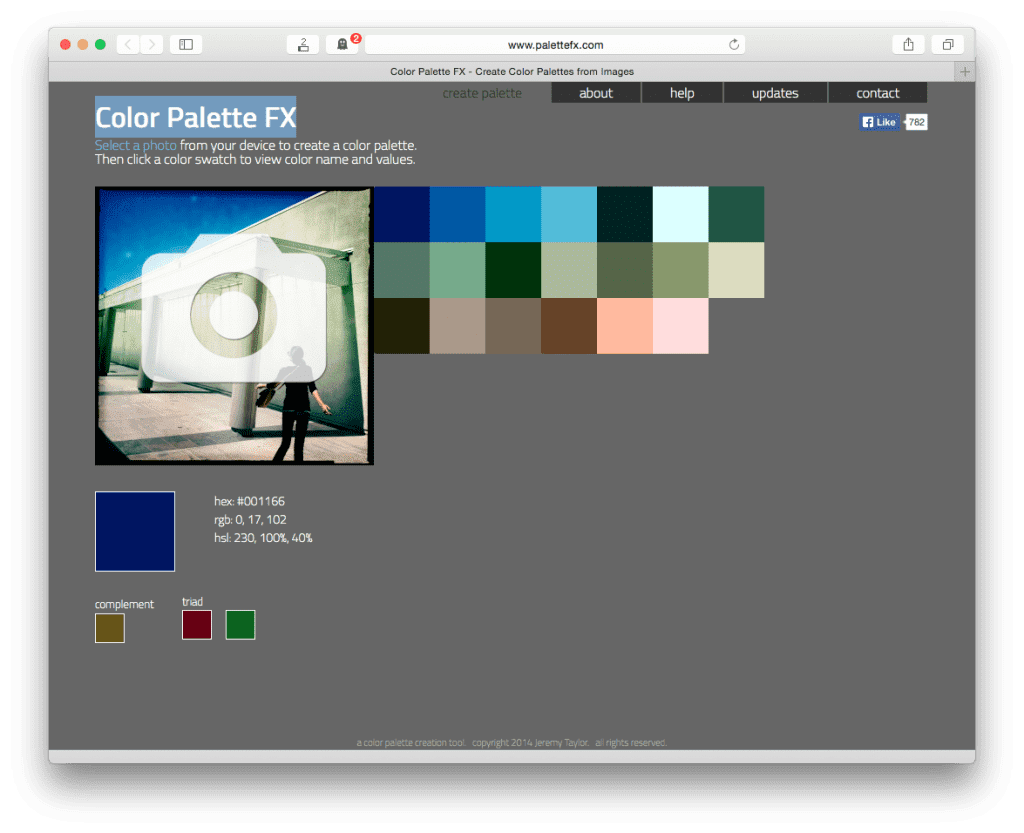Select the pale cyan white swatch

(x=680, y=214)
